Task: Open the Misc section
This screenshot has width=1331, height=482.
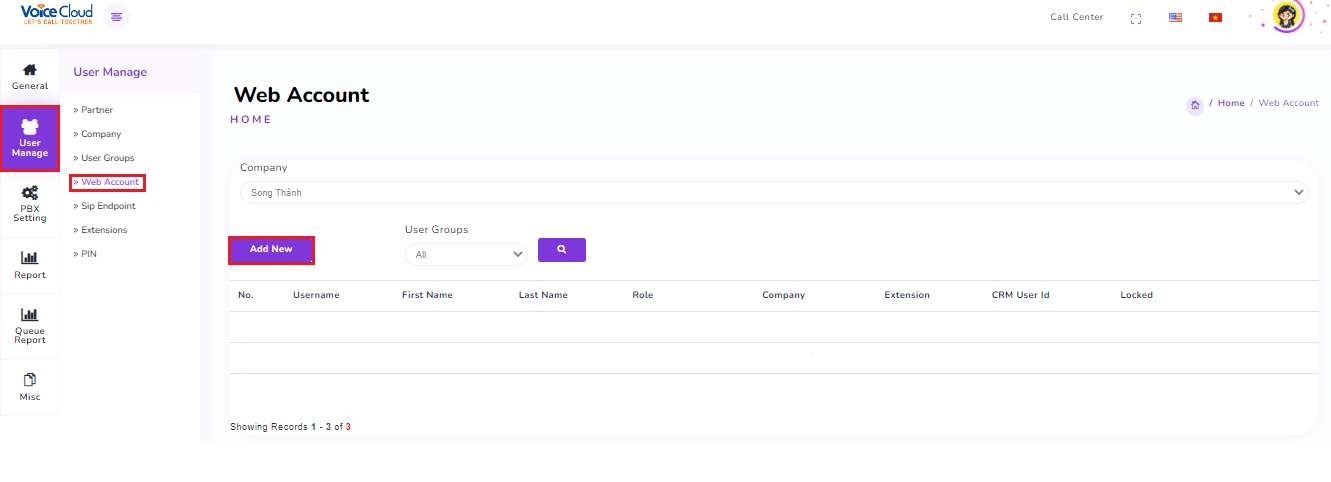Action: click(x=30, y=387)
